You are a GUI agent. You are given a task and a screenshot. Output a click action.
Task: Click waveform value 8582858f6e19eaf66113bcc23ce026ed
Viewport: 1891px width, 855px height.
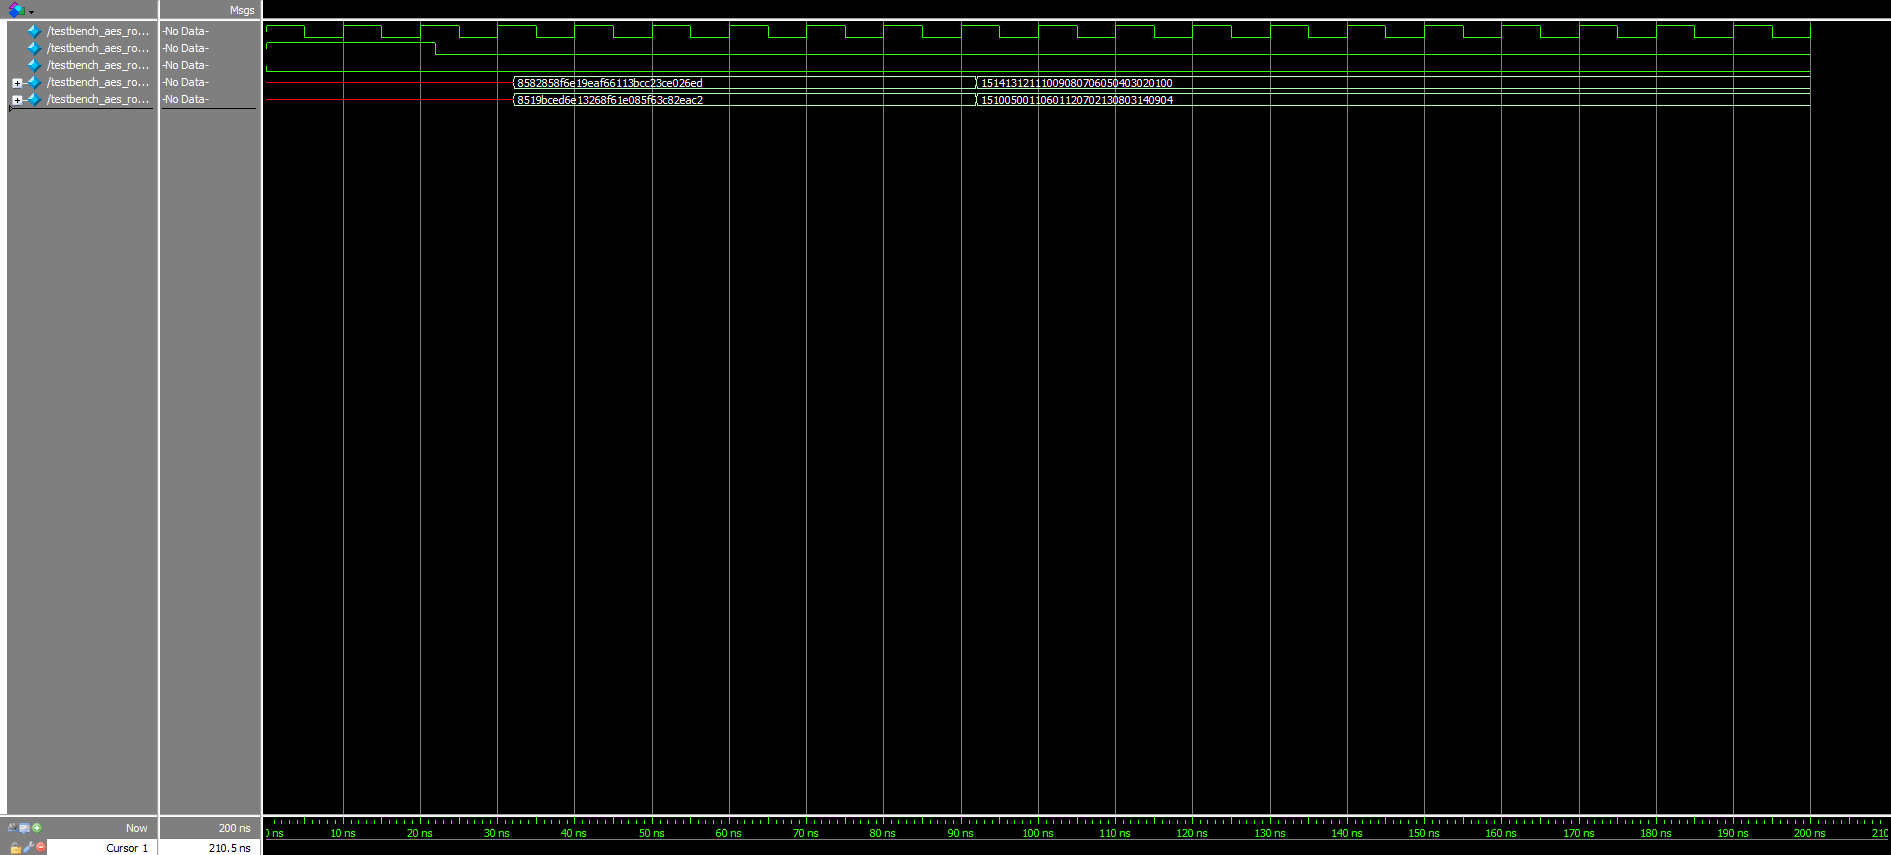[x=609, y=83]
